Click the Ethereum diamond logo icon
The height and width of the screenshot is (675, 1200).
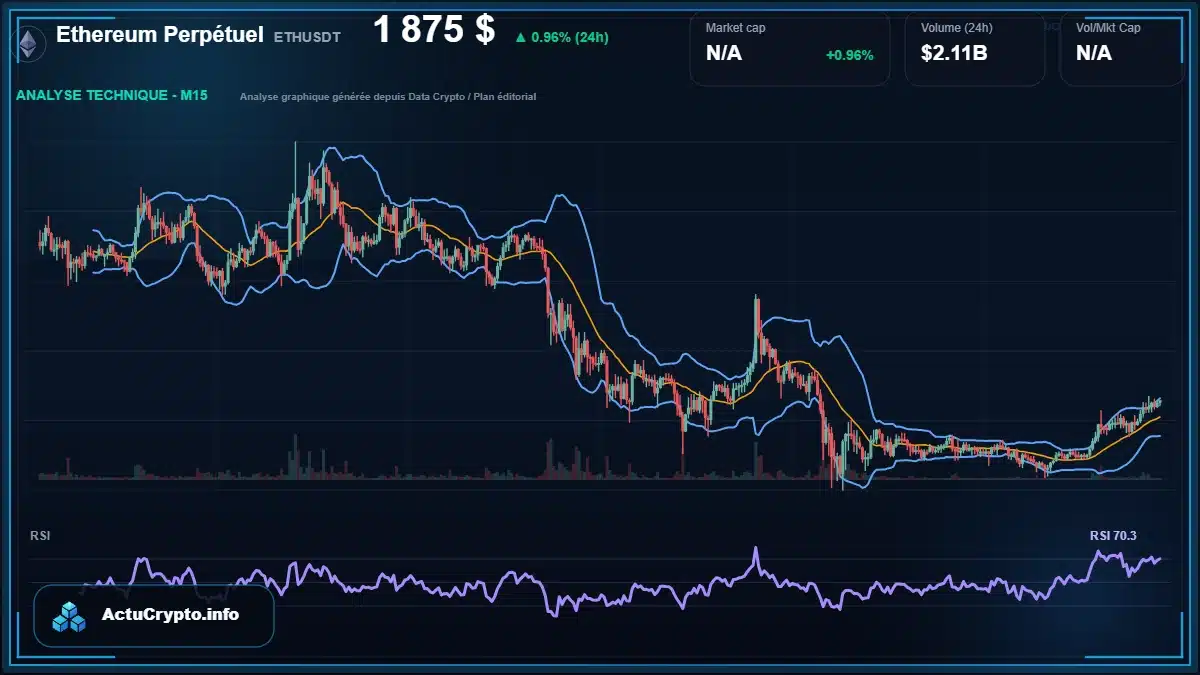tap(30, 42)
